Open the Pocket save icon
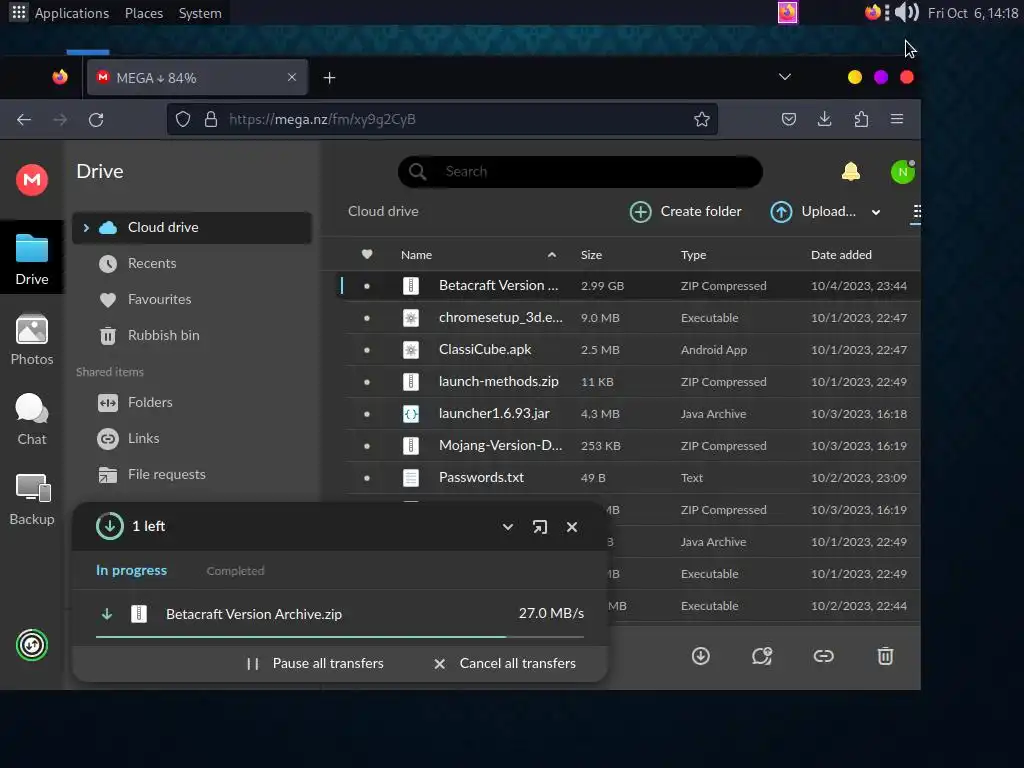 point(789,119)
